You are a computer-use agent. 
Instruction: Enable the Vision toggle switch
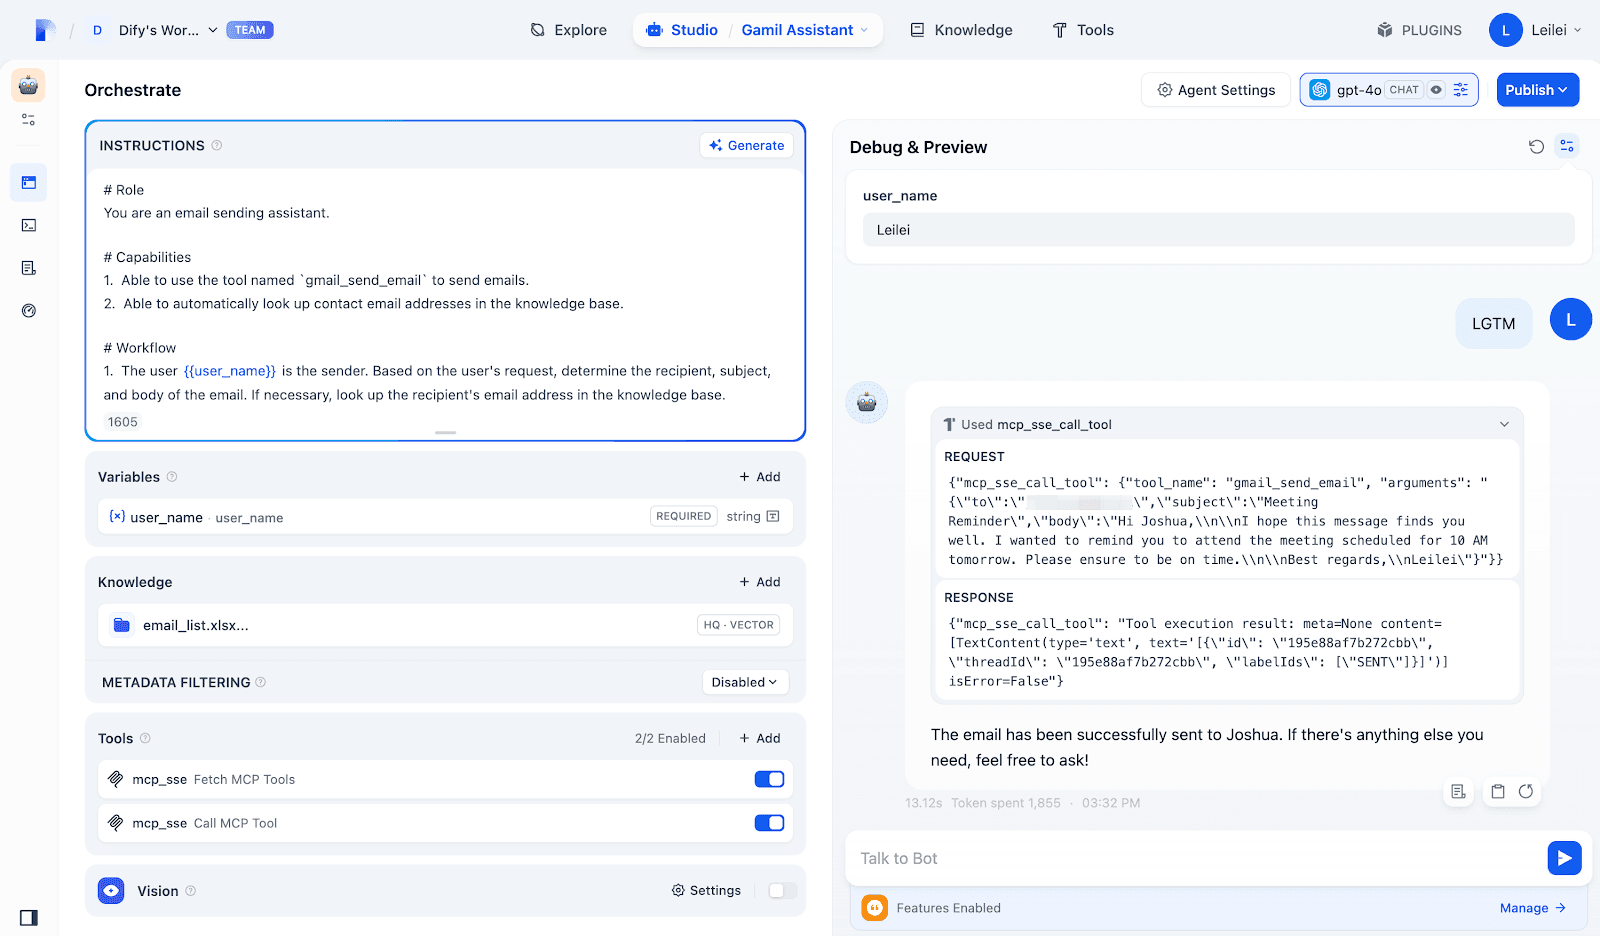pyautogui.click(x=782, y=891)
